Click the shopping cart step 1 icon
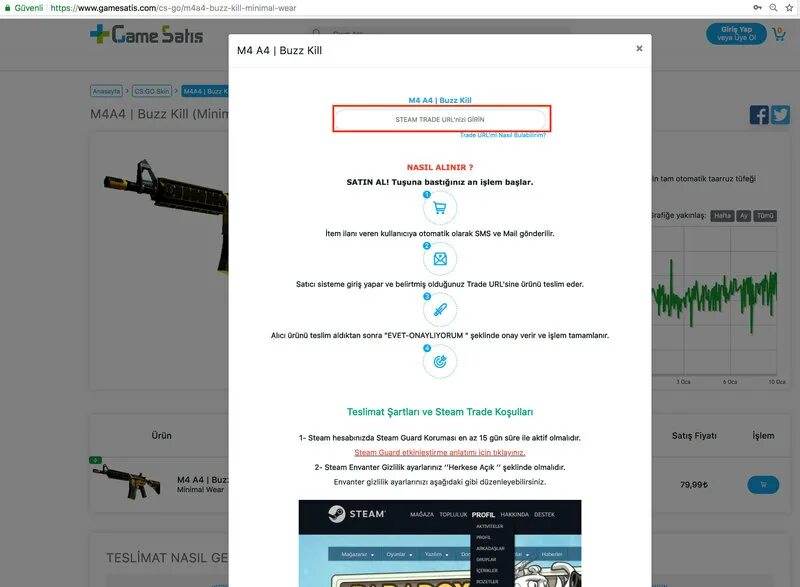 [x=440, y=208]
